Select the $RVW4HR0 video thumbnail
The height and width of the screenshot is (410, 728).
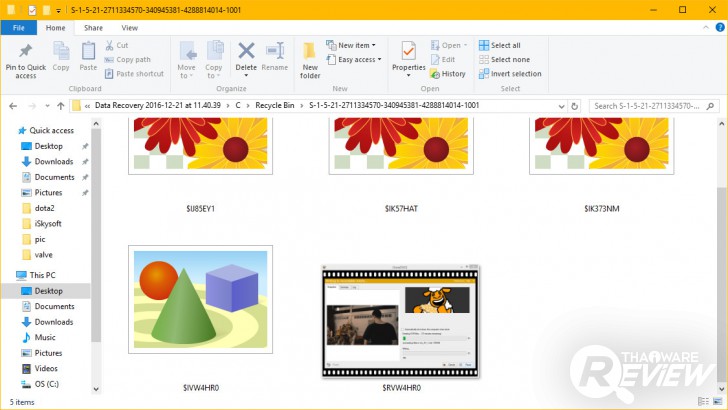point(401,321)
